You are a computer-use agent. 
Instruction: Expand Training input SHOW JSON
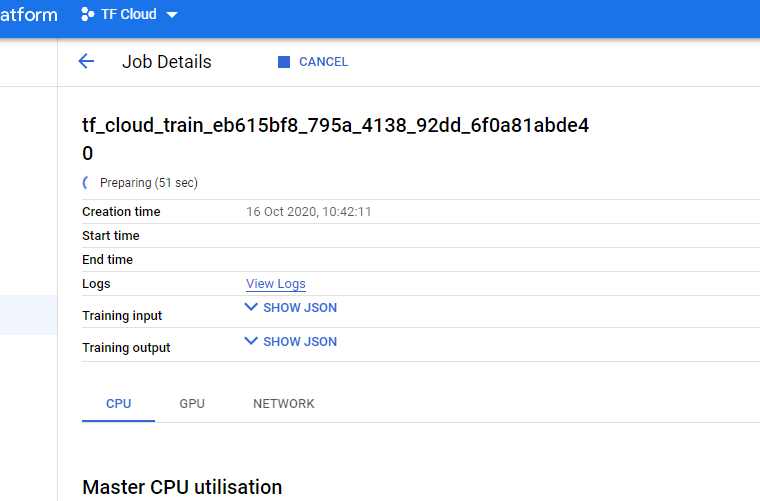click(291, 308)
